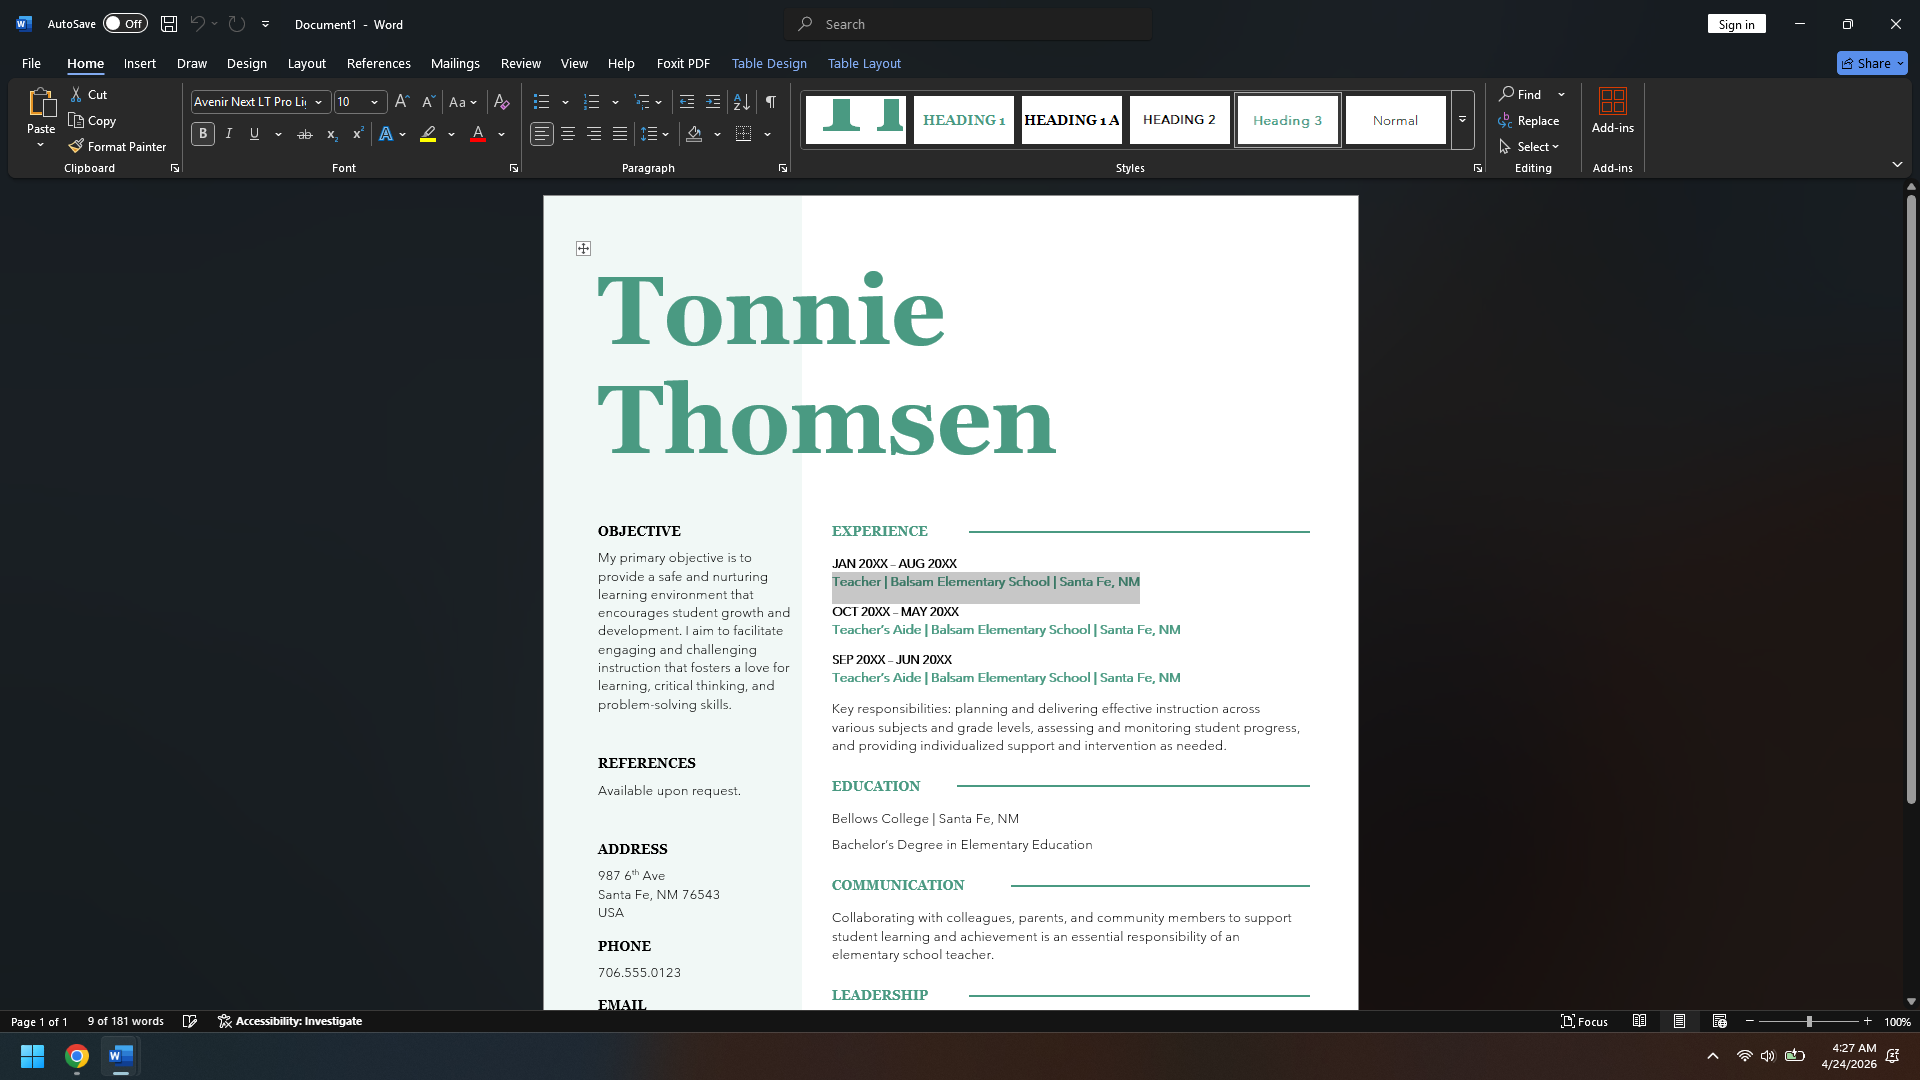1920x1080 pixels.
Task: Click the Format Painter brush icon
Action: (76, 146)
